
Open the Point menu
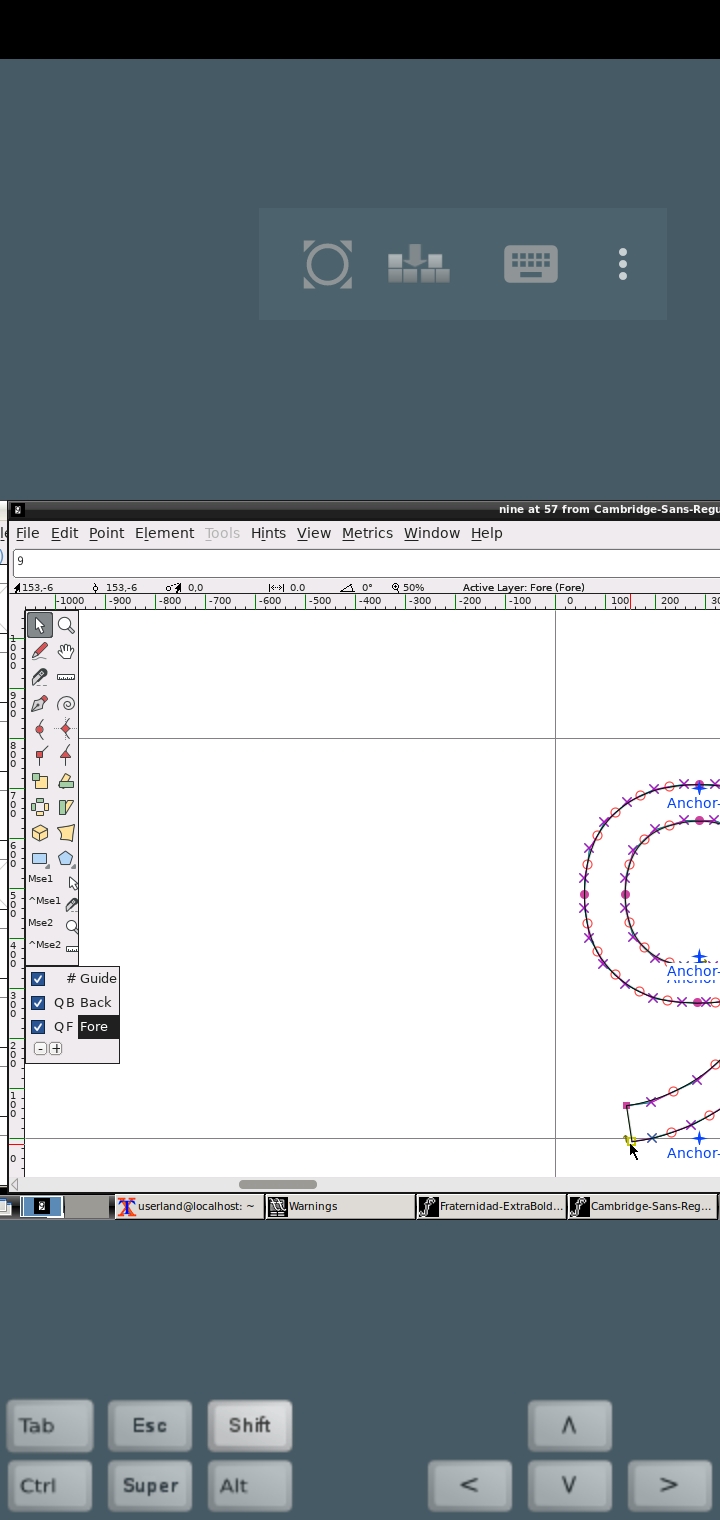pos(106,533)
